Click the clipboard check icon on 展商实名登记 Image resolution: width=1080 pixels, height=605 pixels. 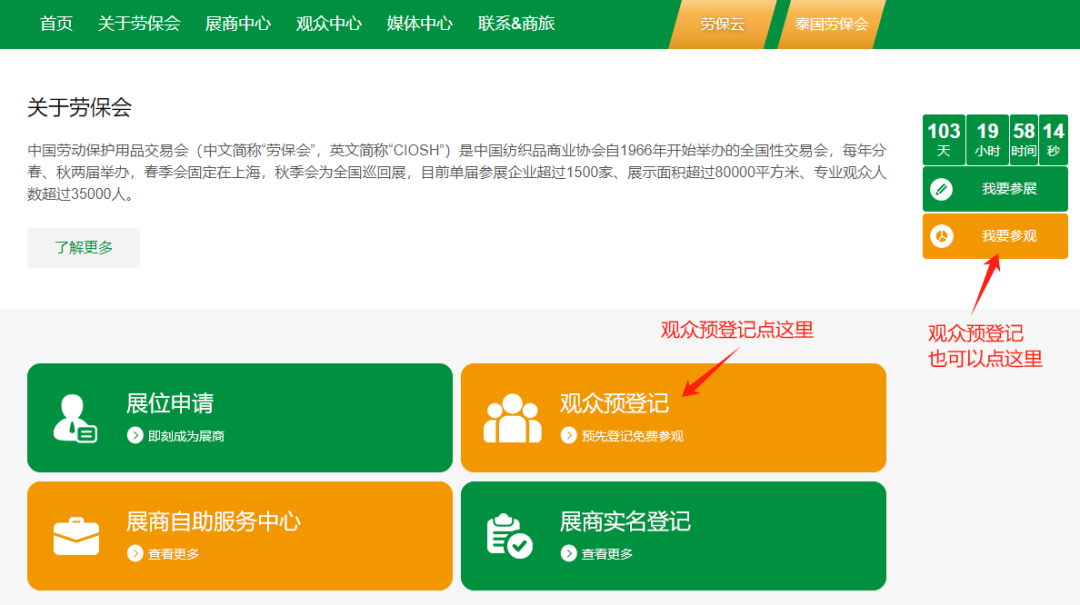[509, 536]
